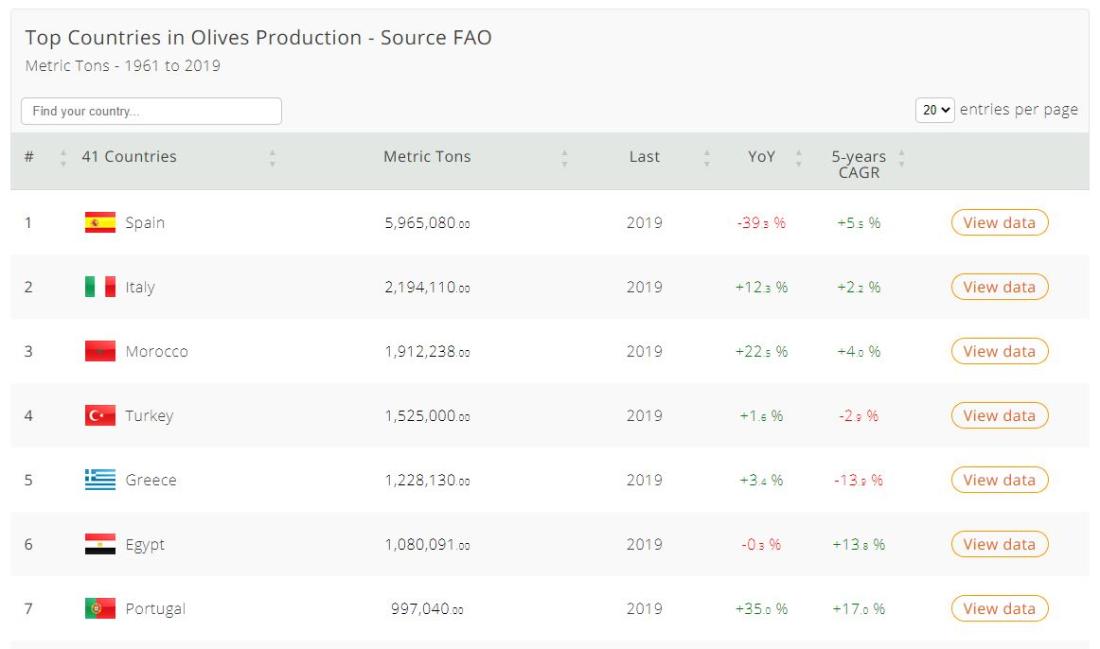Click Egypt's -0 % YoY value
The image size is (1100, 649).
(x=761, y=545)
